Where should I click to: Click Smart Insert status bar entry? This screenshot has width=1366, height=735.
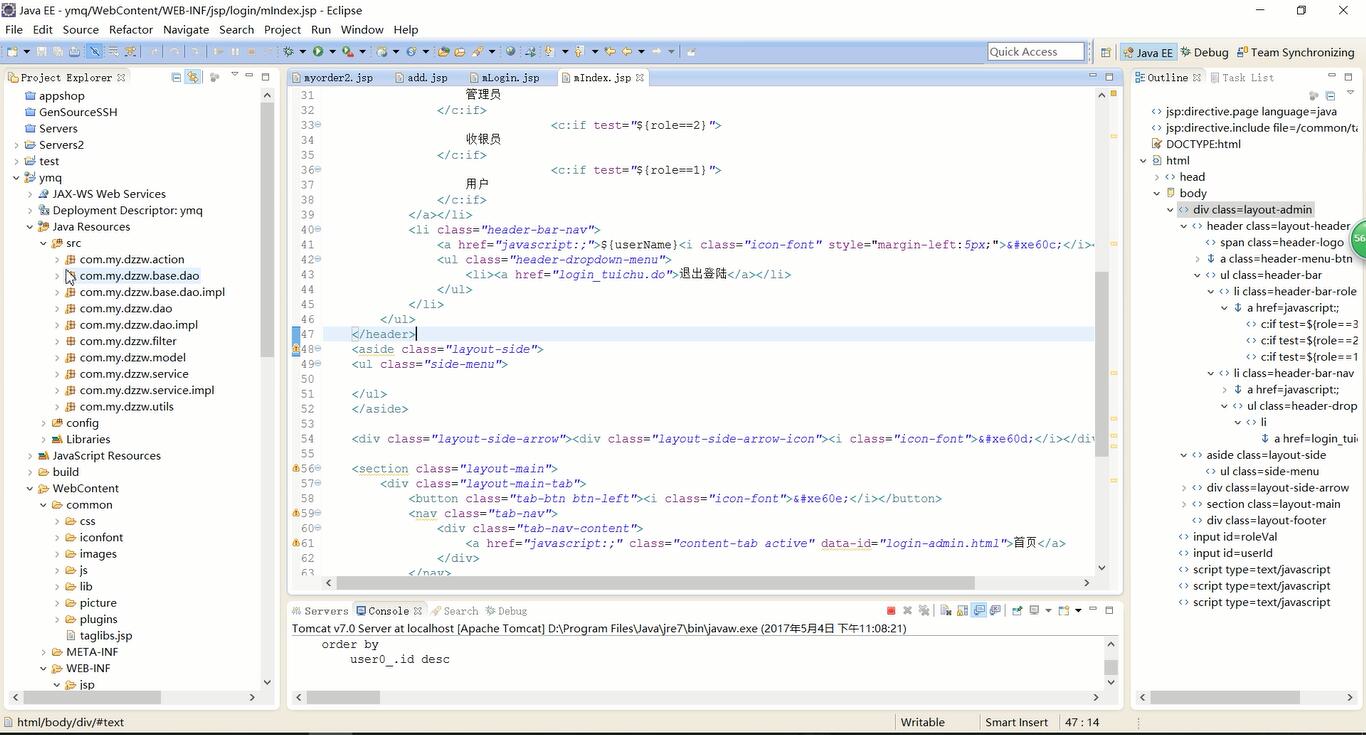pyautogui.click(x=1016, y=722)
